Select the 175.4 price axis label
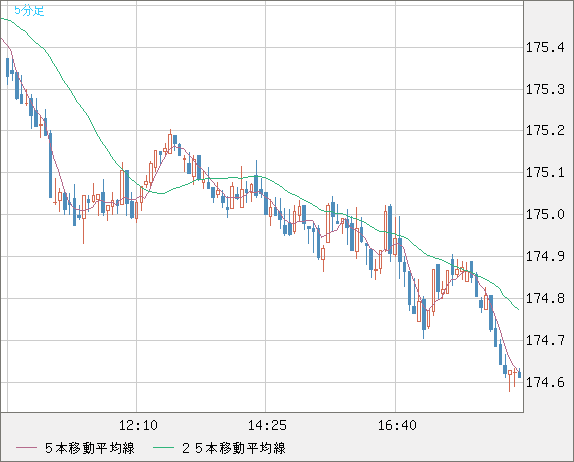 pyautogui.click(x=545, y=48)
